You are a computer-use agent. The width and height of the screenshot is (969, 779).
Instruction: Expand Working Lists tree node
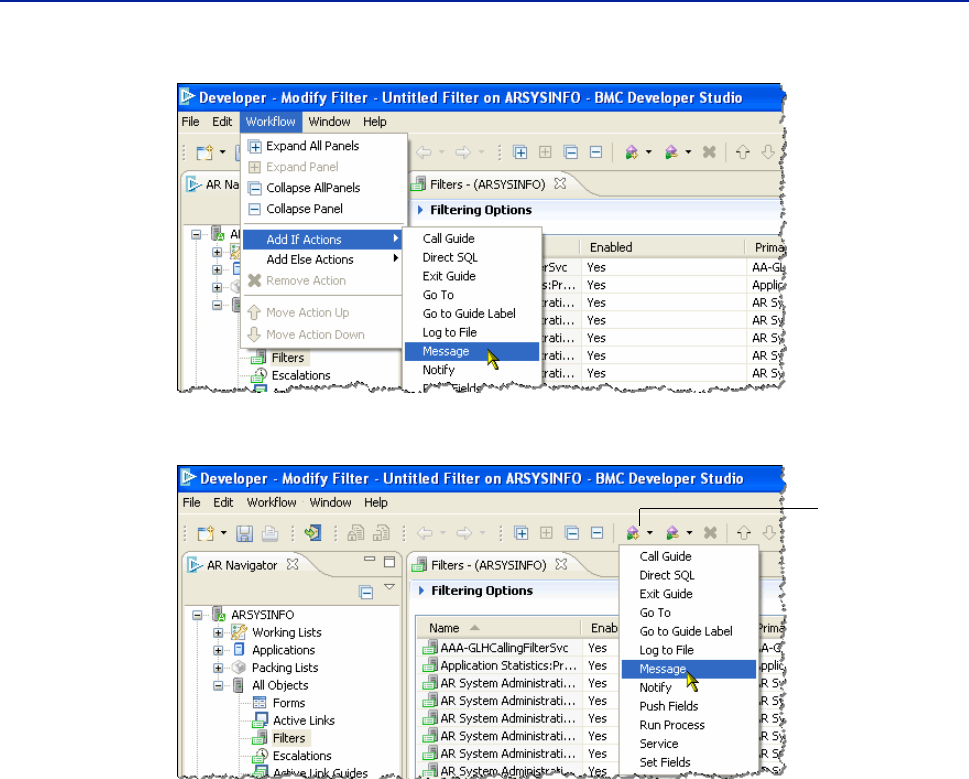pos(218,633)
